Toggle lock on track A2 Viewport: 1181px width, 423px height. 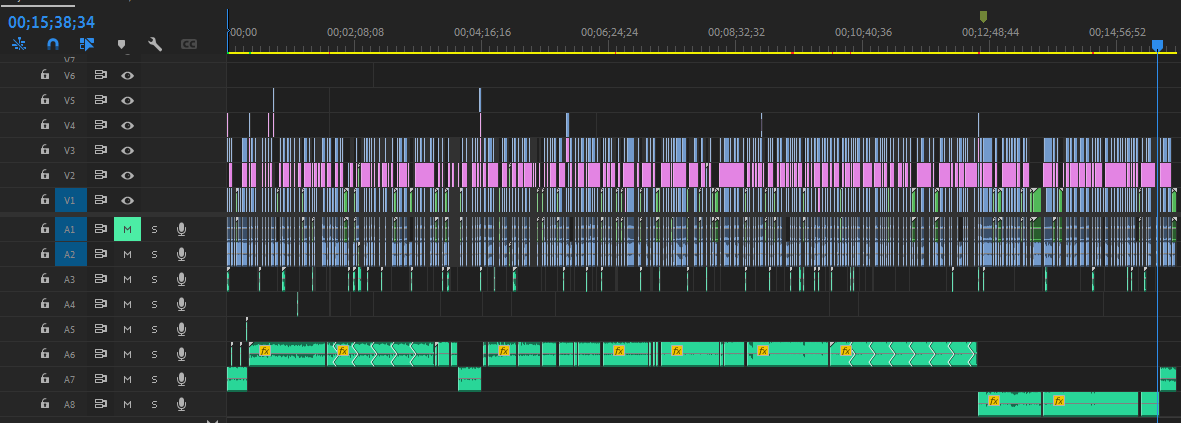coord(44,254)
